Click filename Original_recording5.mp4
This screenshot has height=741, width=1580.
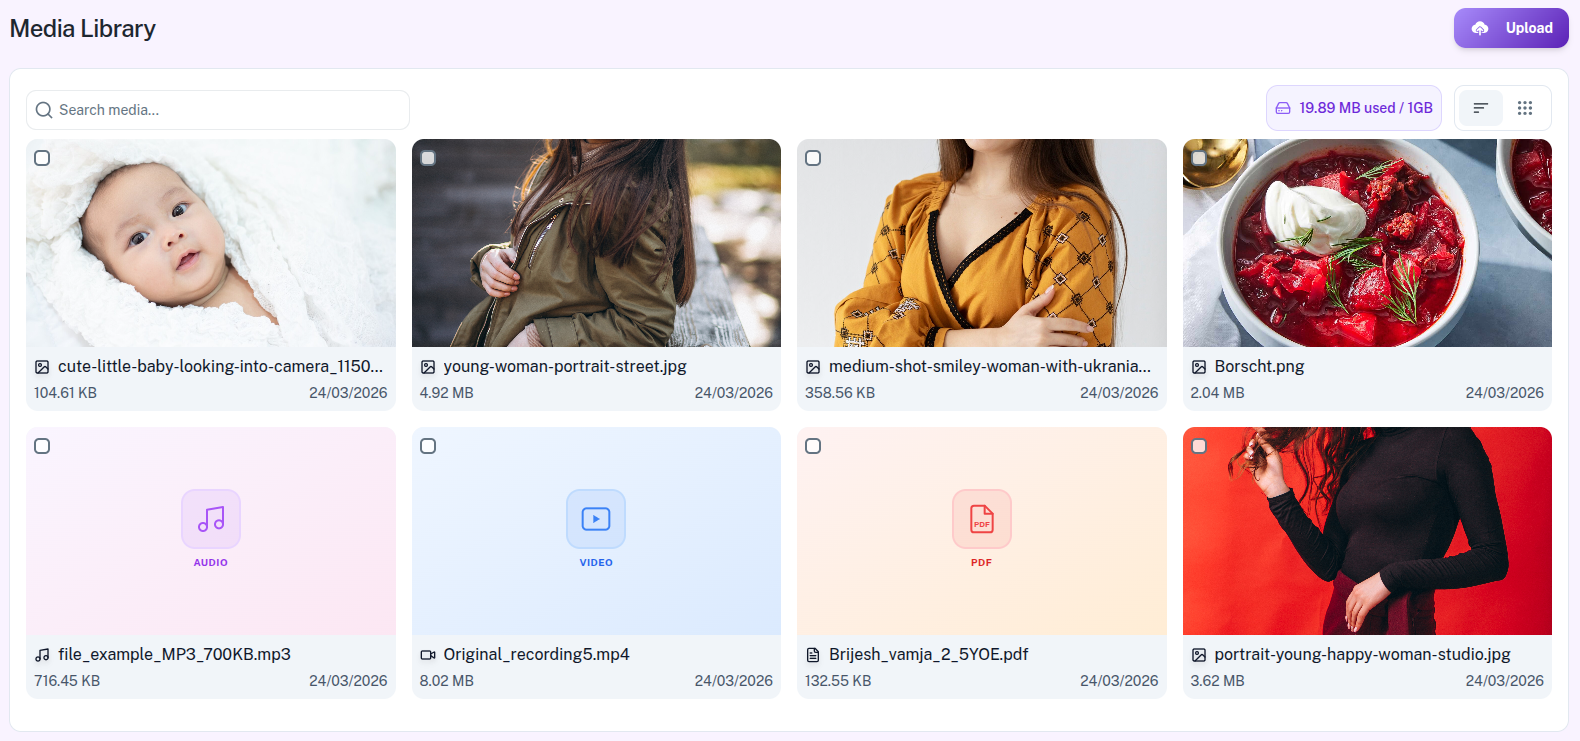click(x=537, y=654)
